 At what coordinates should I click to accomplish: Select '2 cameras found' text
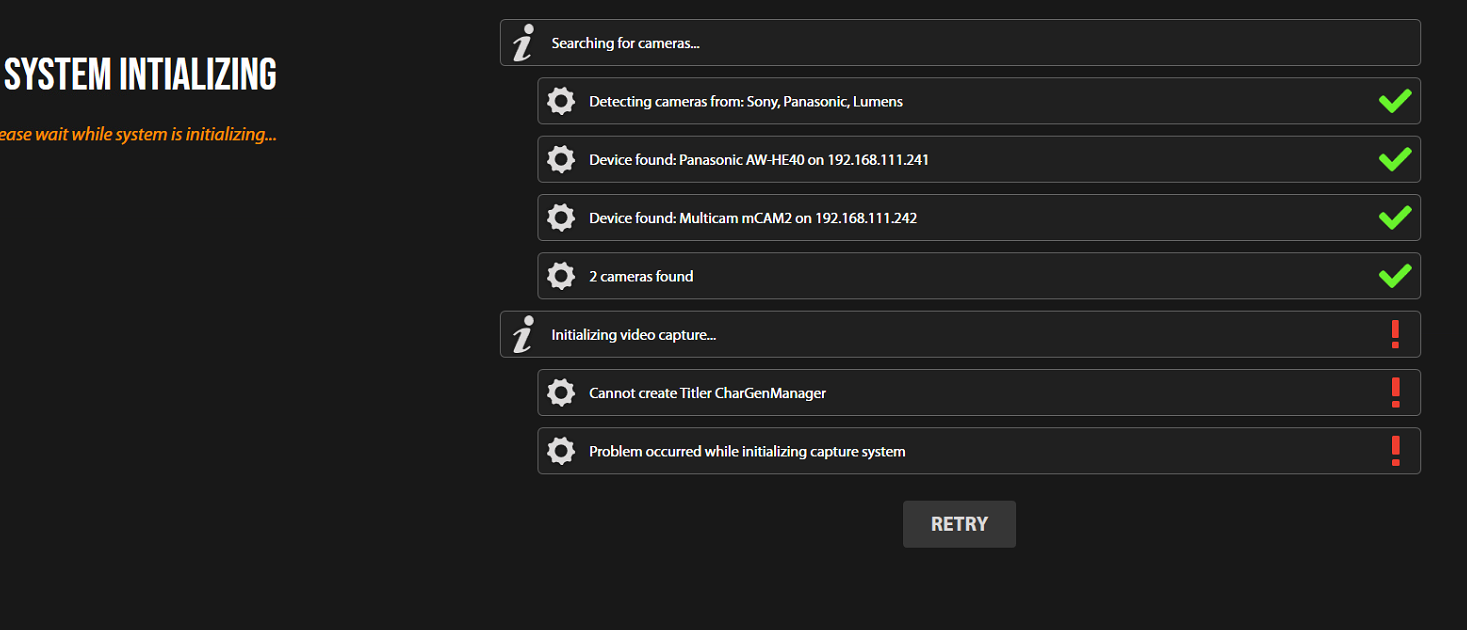tap(641, 277)
